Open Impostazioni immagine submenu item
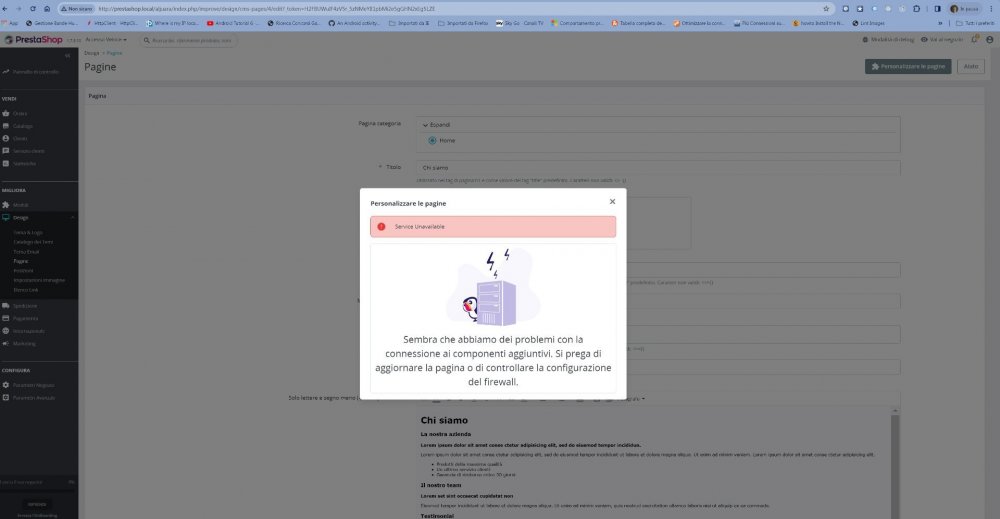This screenshot has height=519, width=1000. tap(39, 281)
